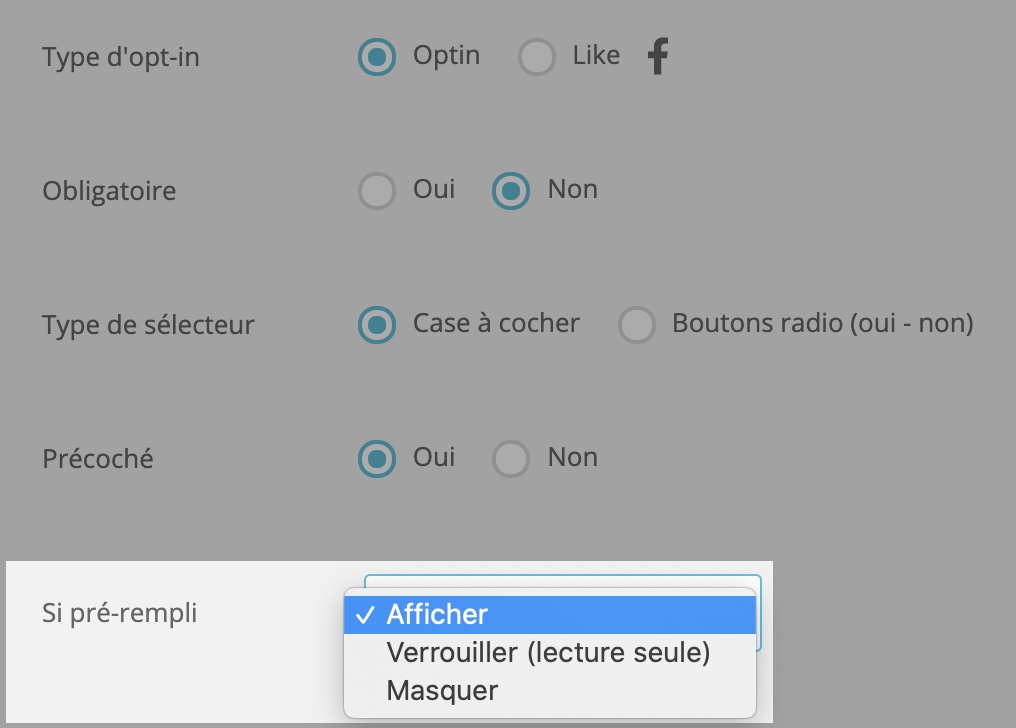Select Case à cocher selector type
Image resolution: width=1016 pixels, height=728 pixels.
(x=377, y=325)
